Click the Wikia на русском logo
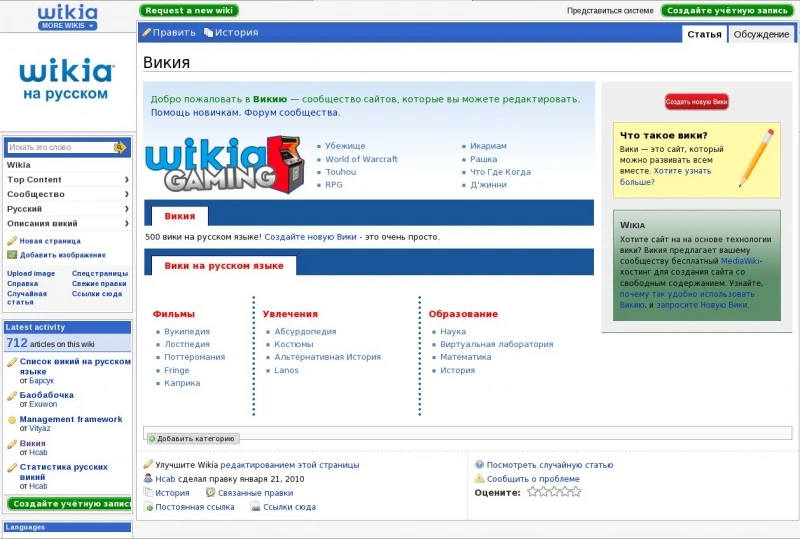The width and height of the screenshot is (800, 539). [x=66, y=79]
